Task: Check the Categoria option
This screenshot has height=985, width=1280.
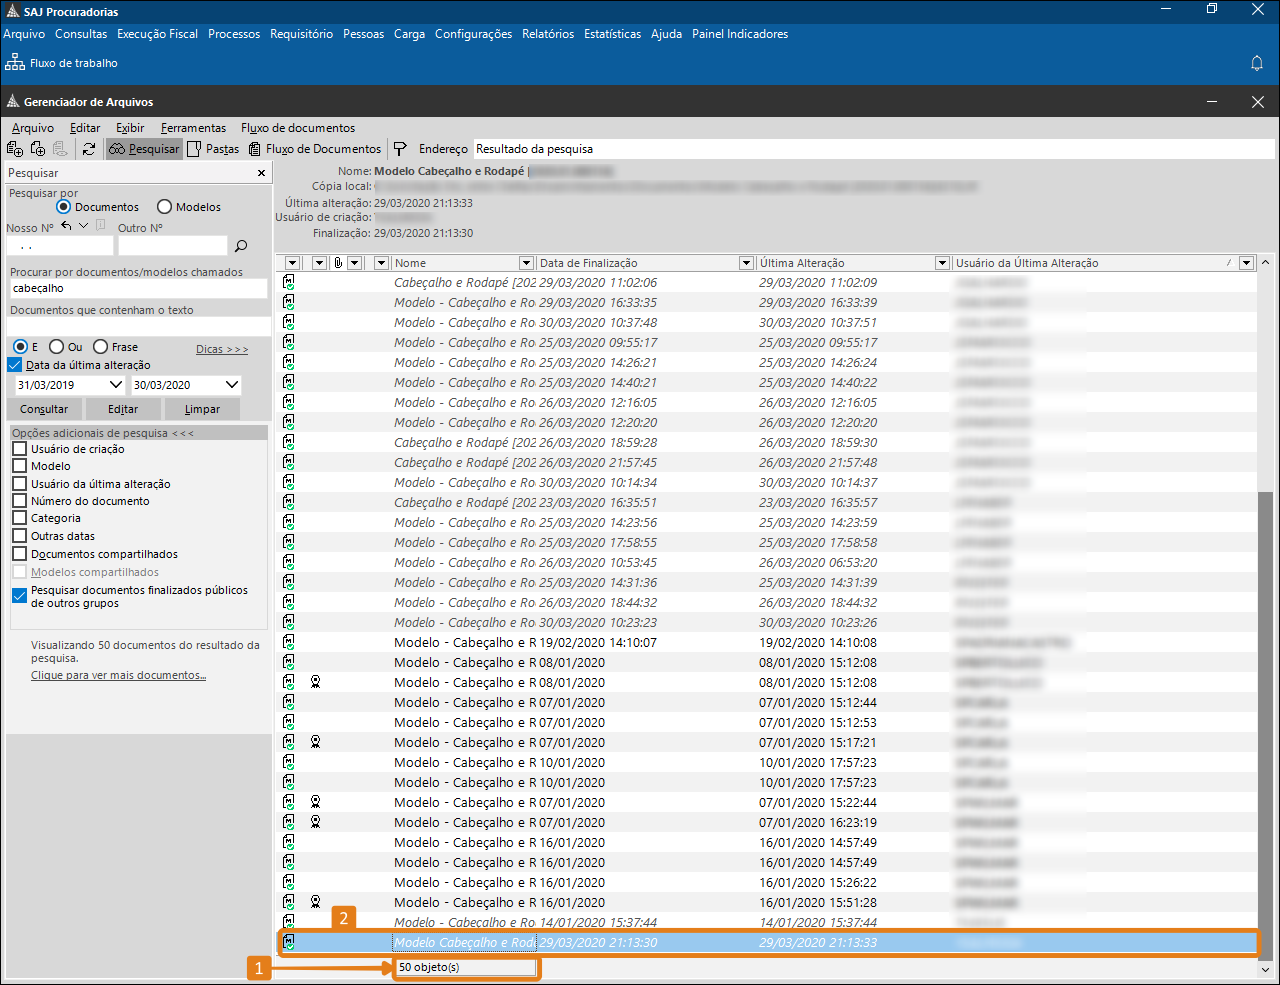Action: click(x=19, y=518)
